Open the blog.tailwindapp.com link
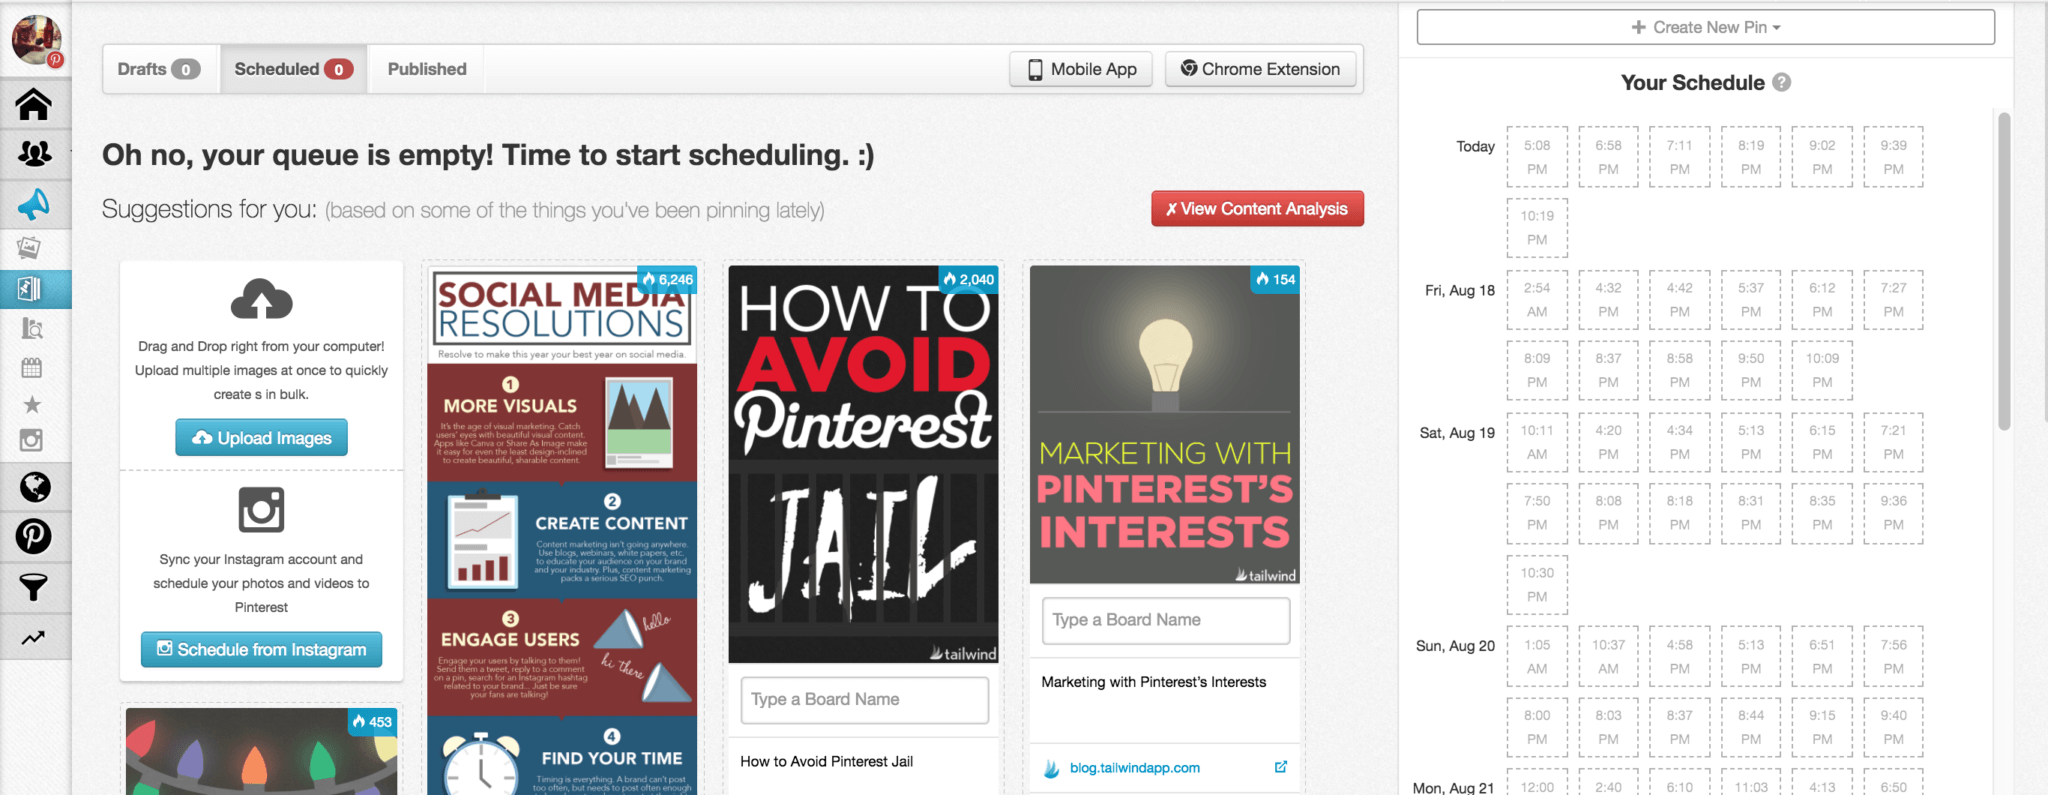The image size is (2048, 795). click(1134, 768)
